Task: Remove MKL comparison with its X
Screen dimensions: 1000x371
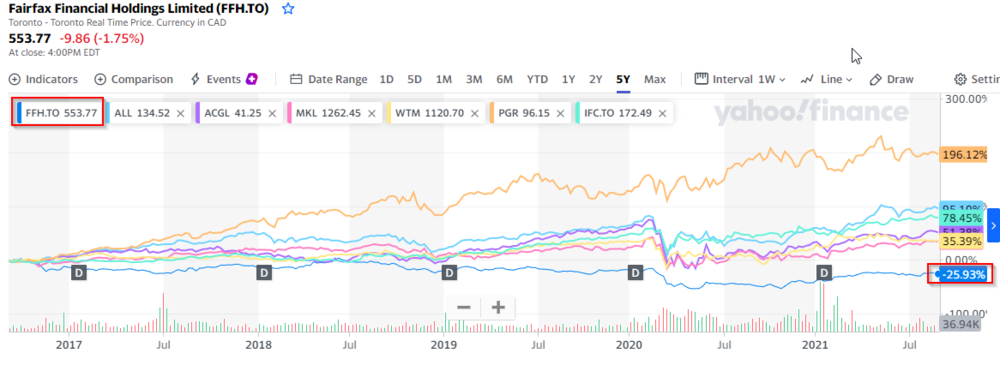Action: [371, 113]
